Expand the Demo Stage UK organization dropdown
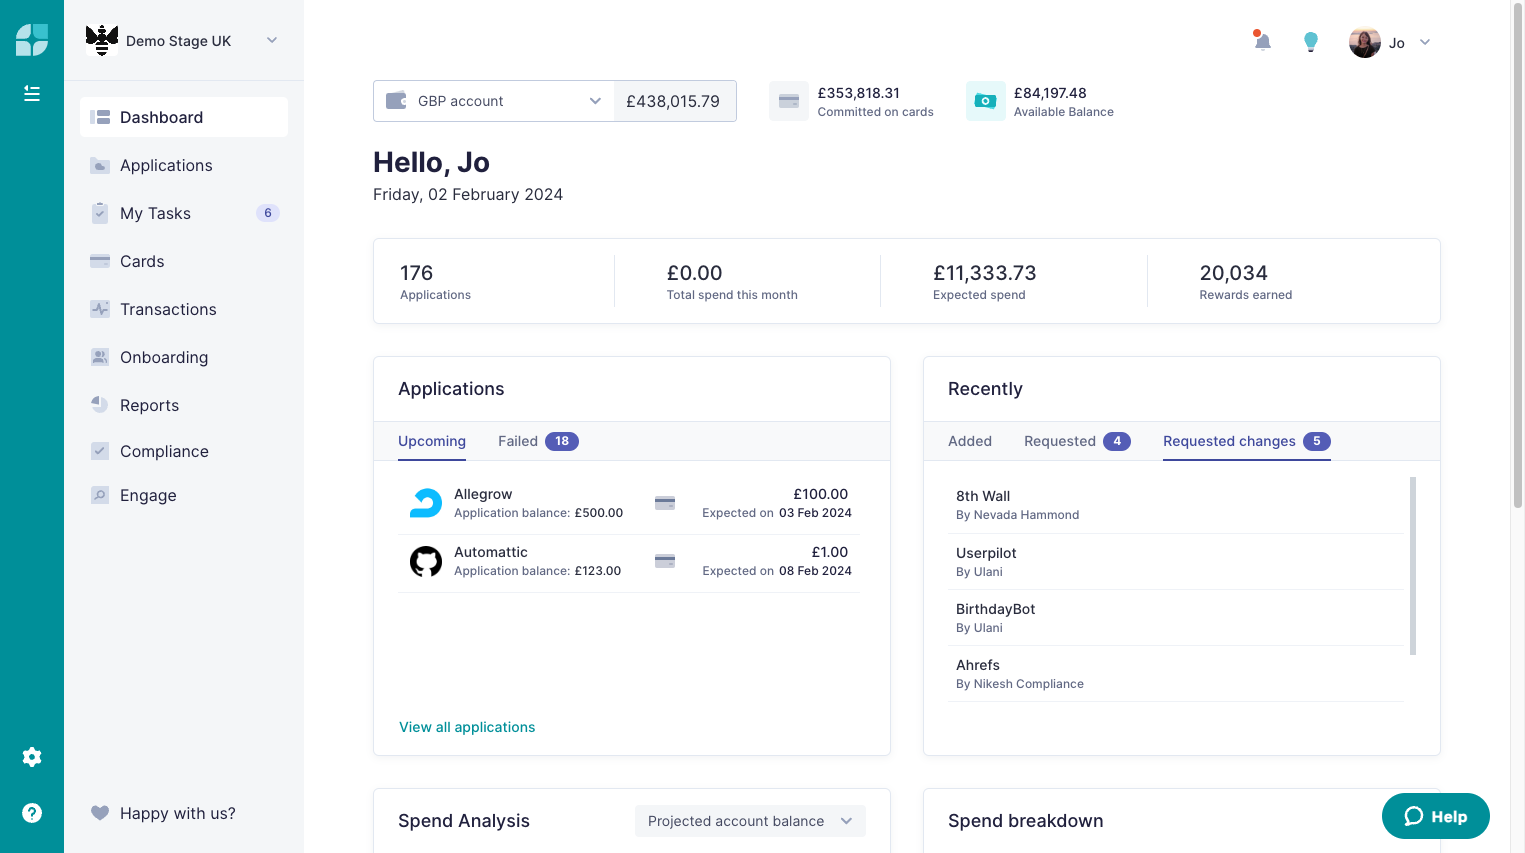Screen dimensions: 1525x853 pos(272,40)
